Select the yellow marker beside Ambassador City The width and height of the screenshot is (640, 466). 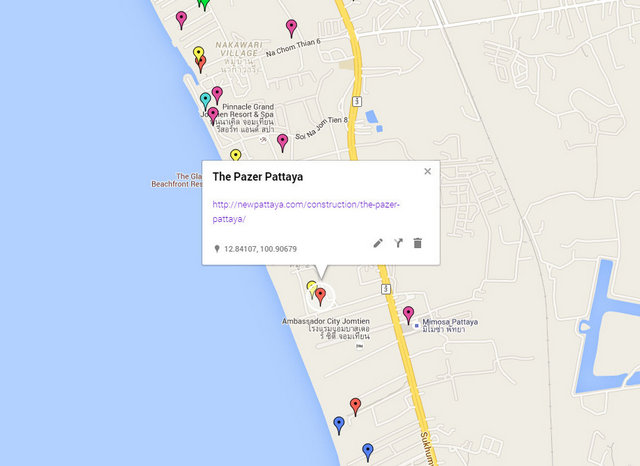coord(311,288)
